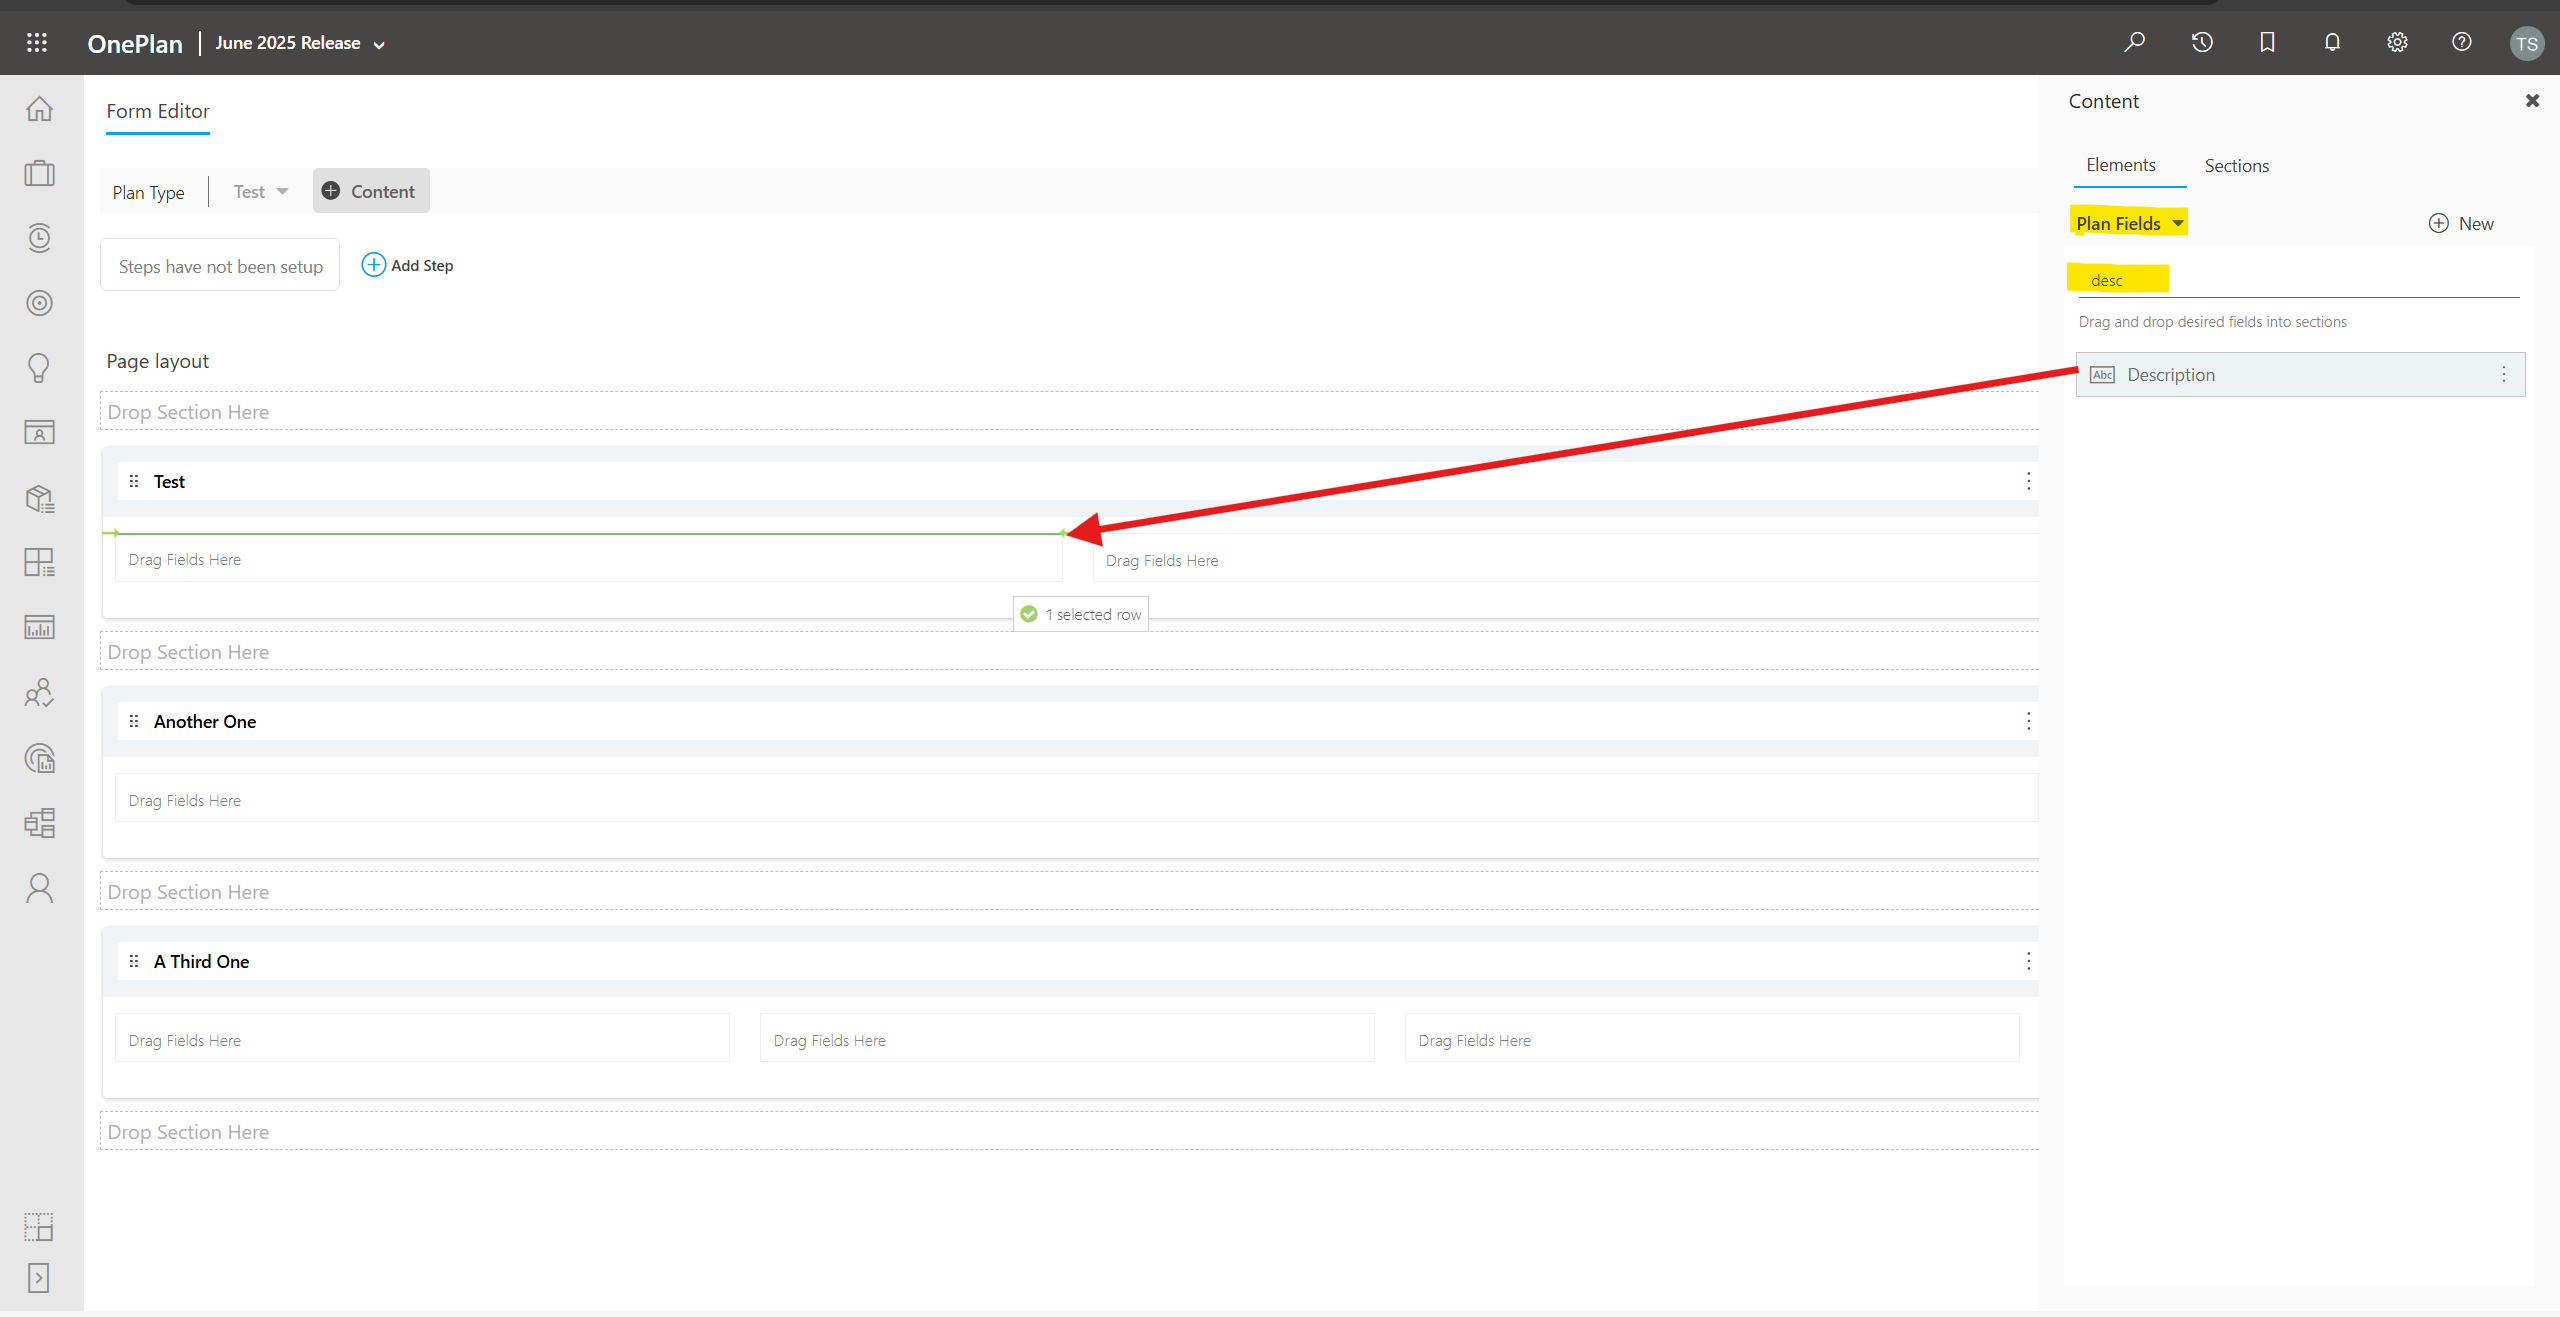Viewport: 2560px width, 1317px height.
Task: Click the help question mark icon
Action: pos(2462,42)
